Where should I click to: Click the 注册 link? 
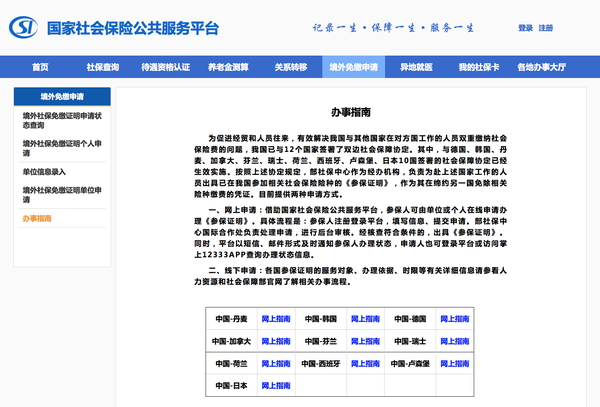click(x=546, y=28)
